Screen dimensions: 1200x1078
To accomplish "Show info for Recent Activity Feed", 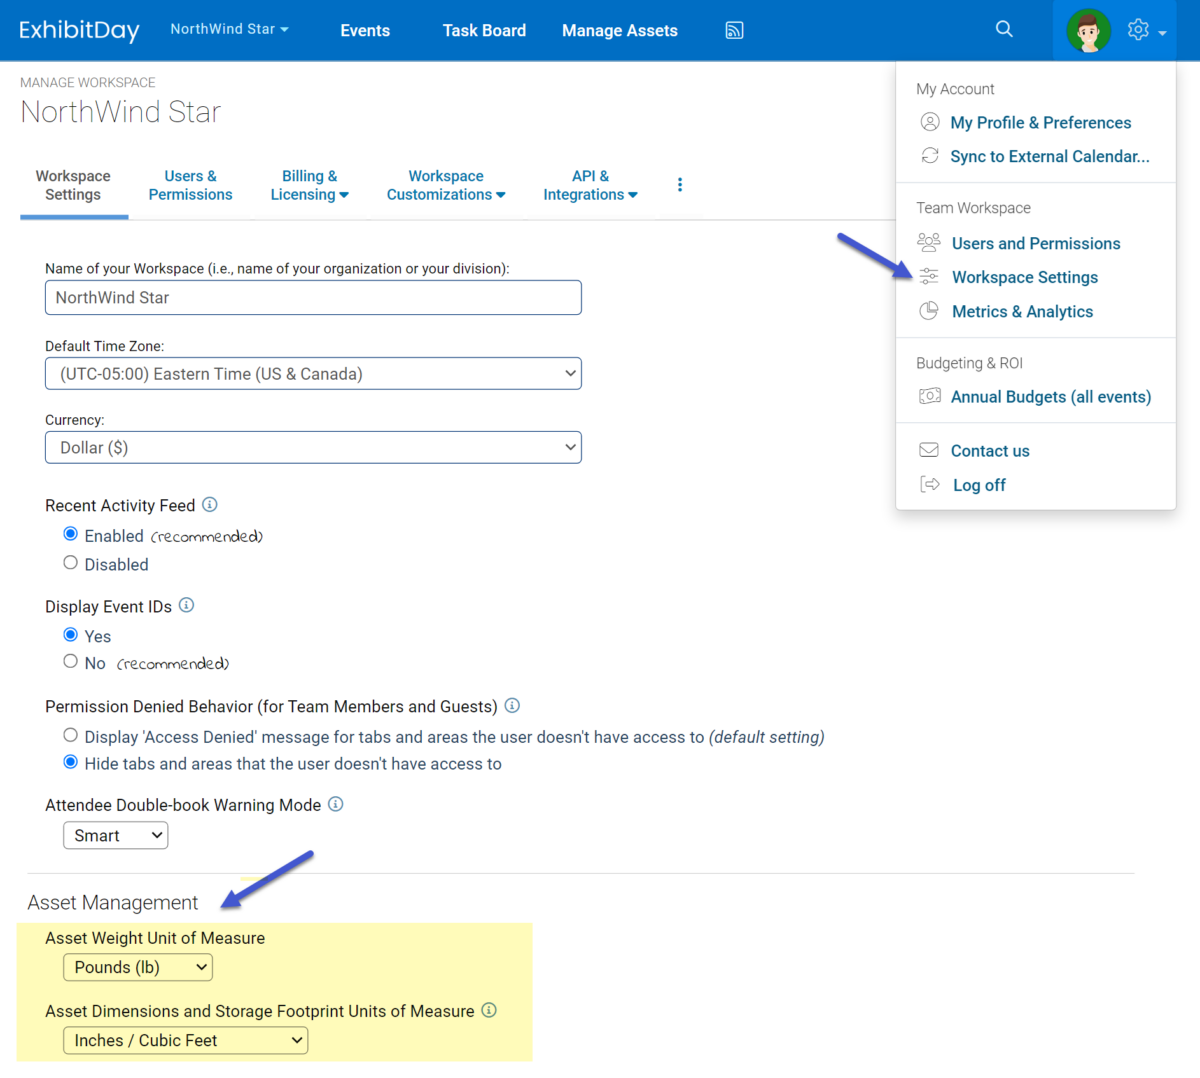I will (210, 505).
